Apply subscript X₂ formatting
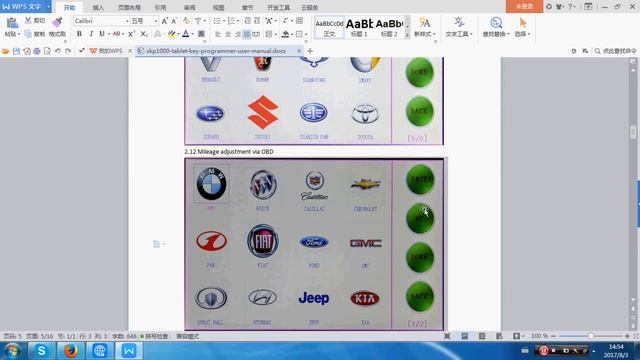 pos(144,34)
